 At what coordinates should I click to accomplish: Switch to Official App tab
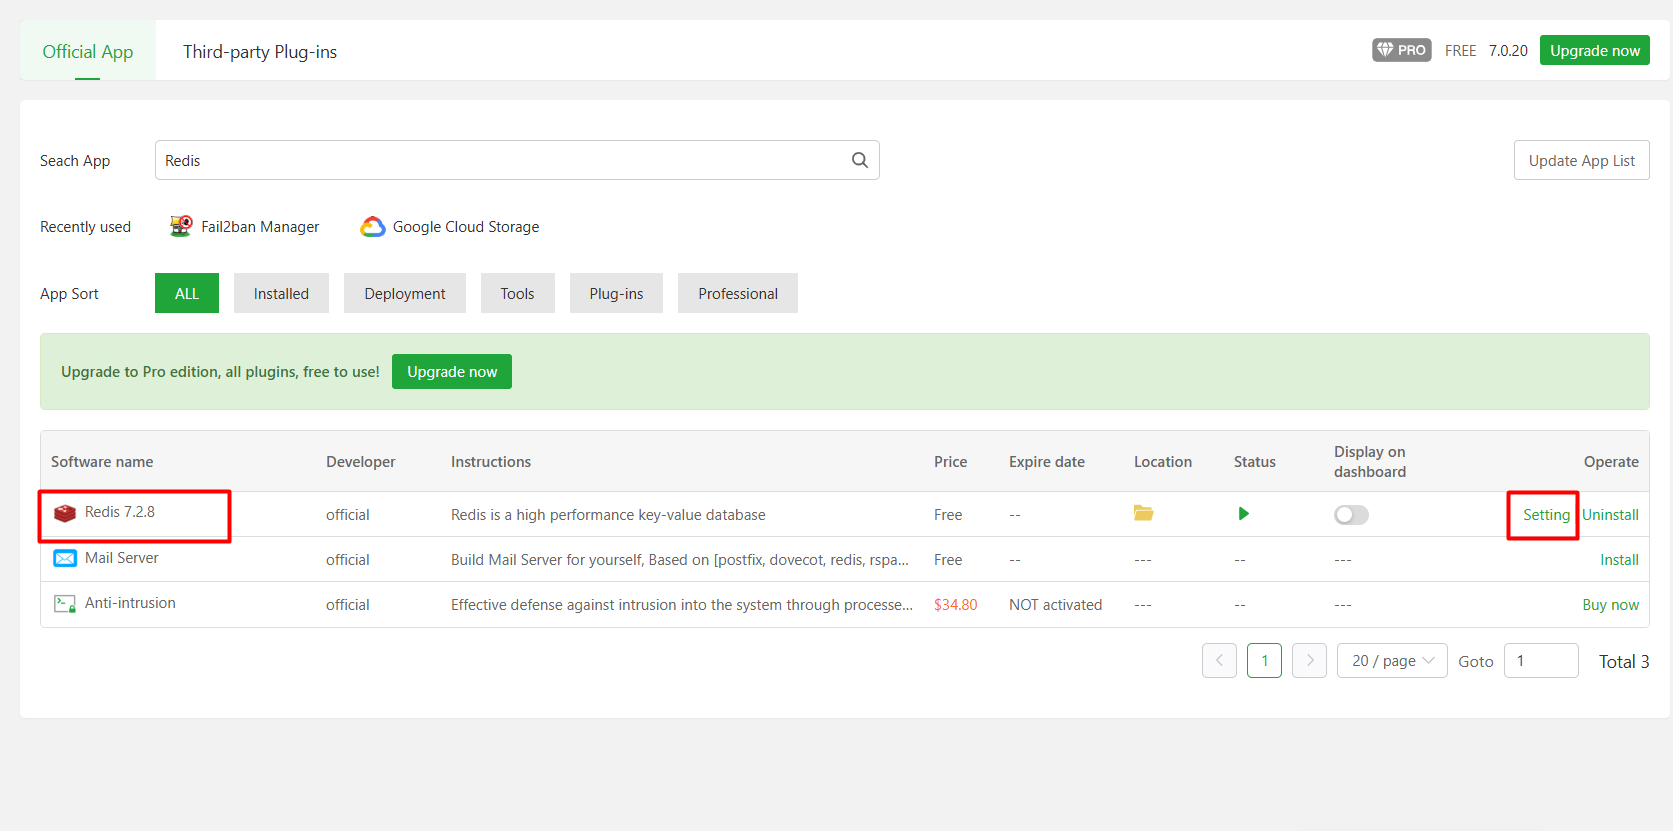[x=88, y=51]
